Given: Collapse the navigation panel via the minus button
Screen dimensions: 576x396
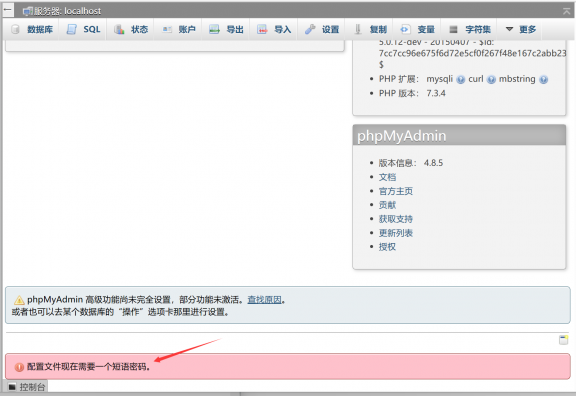Looking at the screenshot, I should [x=8, y=10].
